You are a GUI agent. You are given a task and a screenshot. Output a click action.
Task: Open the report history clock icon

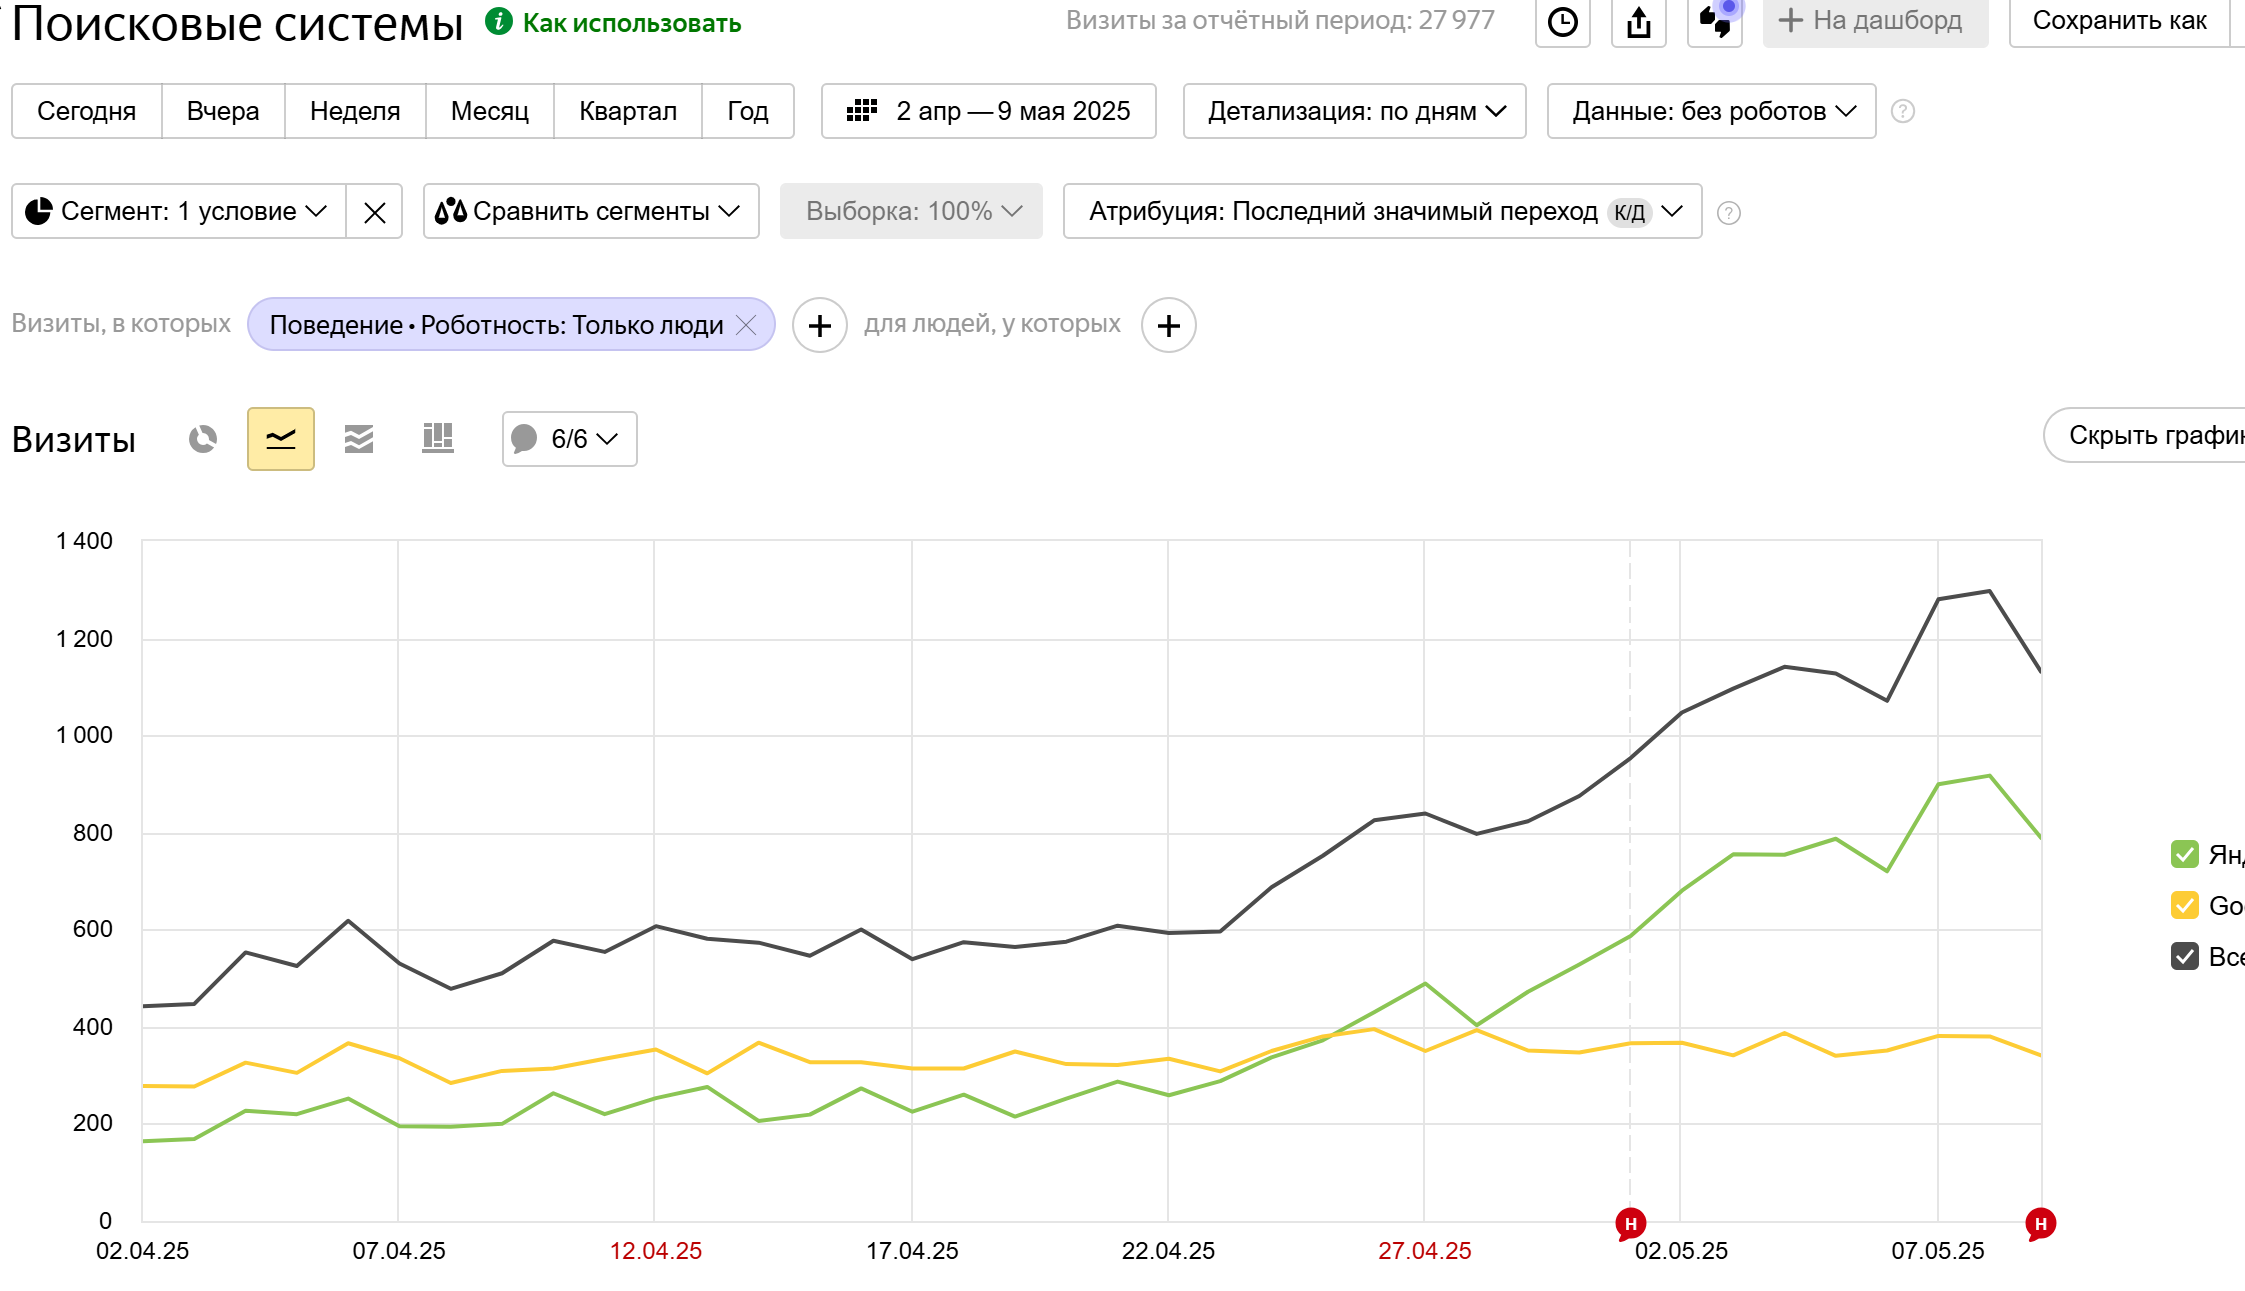click(1562, 22)
